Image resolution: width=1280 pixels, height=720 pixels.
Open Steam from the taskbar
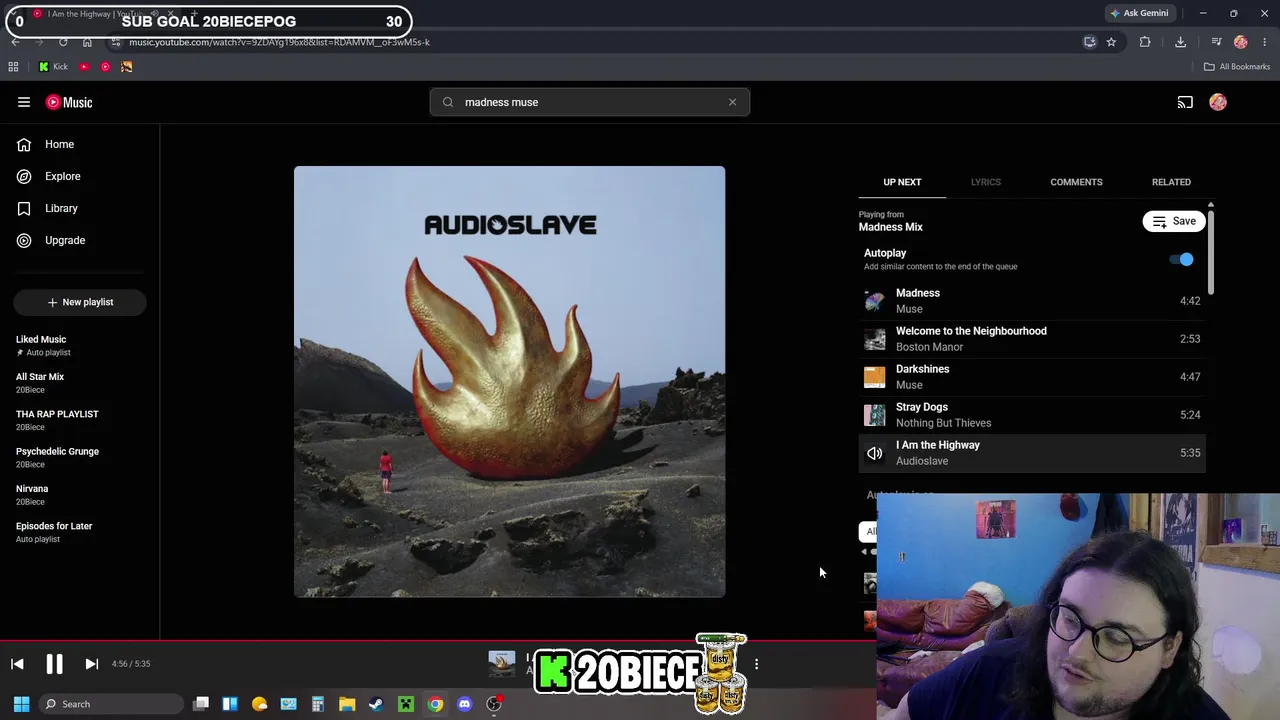376,704
